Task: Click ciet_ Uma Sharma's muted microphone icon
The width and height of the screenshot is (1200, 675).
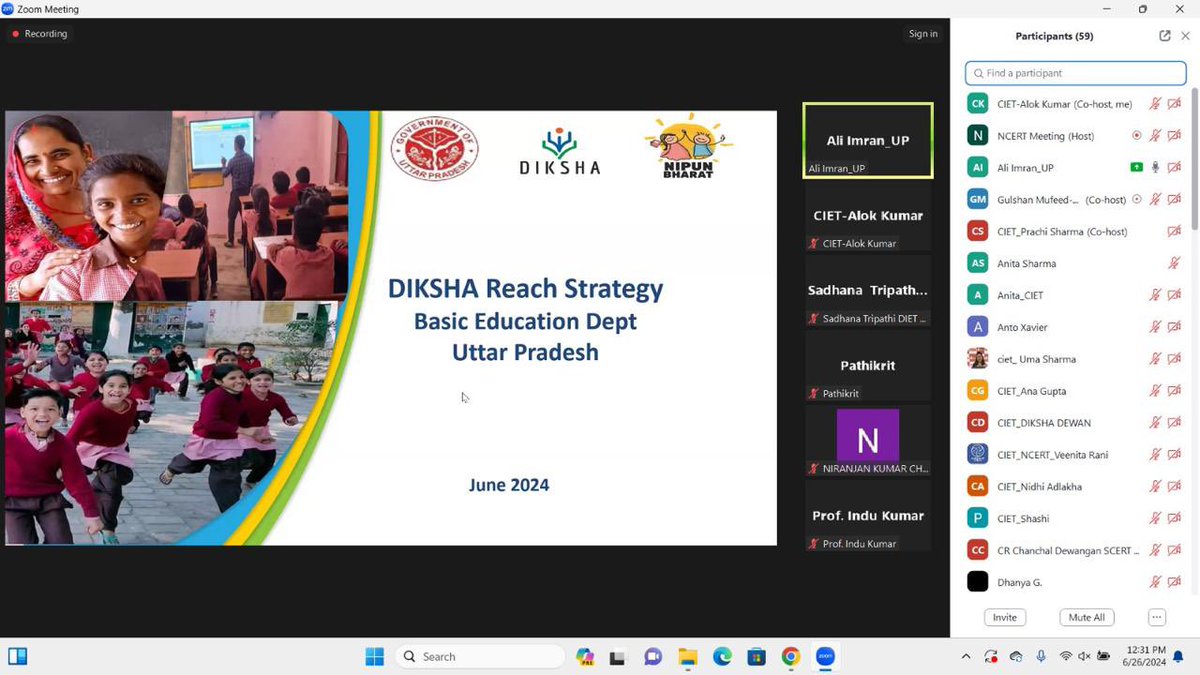Action: (x=1155, y=359)
